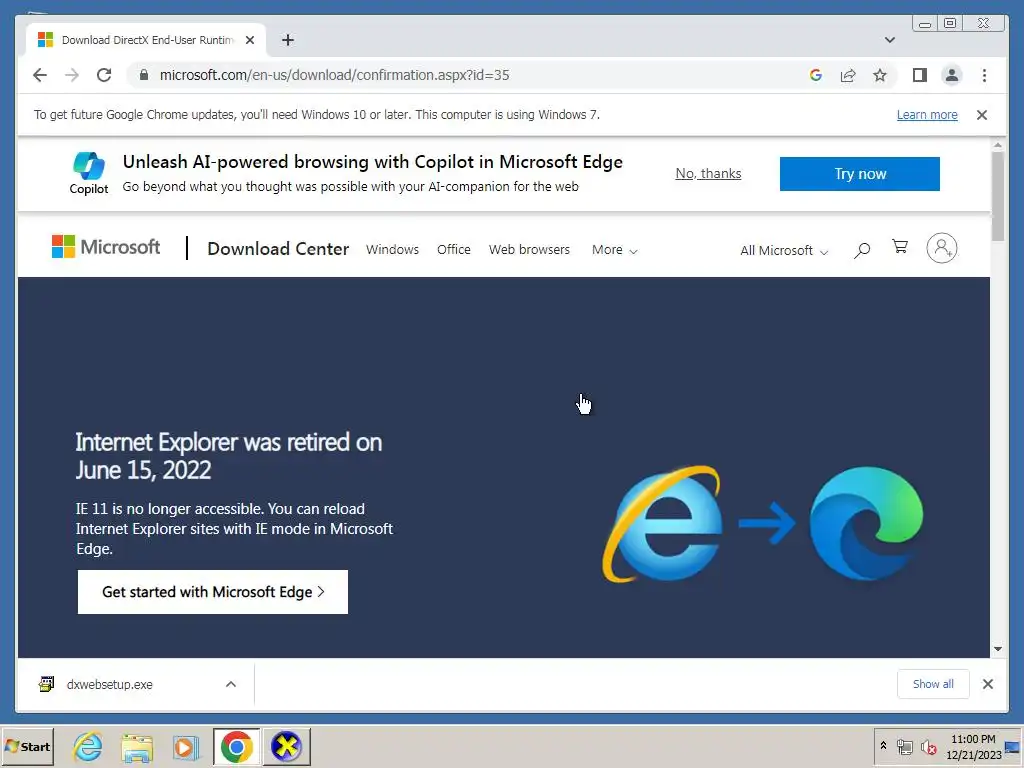Open the Chrome side panel
The height and width of the screenshot is (768, 1024).
tap(920, 75)
